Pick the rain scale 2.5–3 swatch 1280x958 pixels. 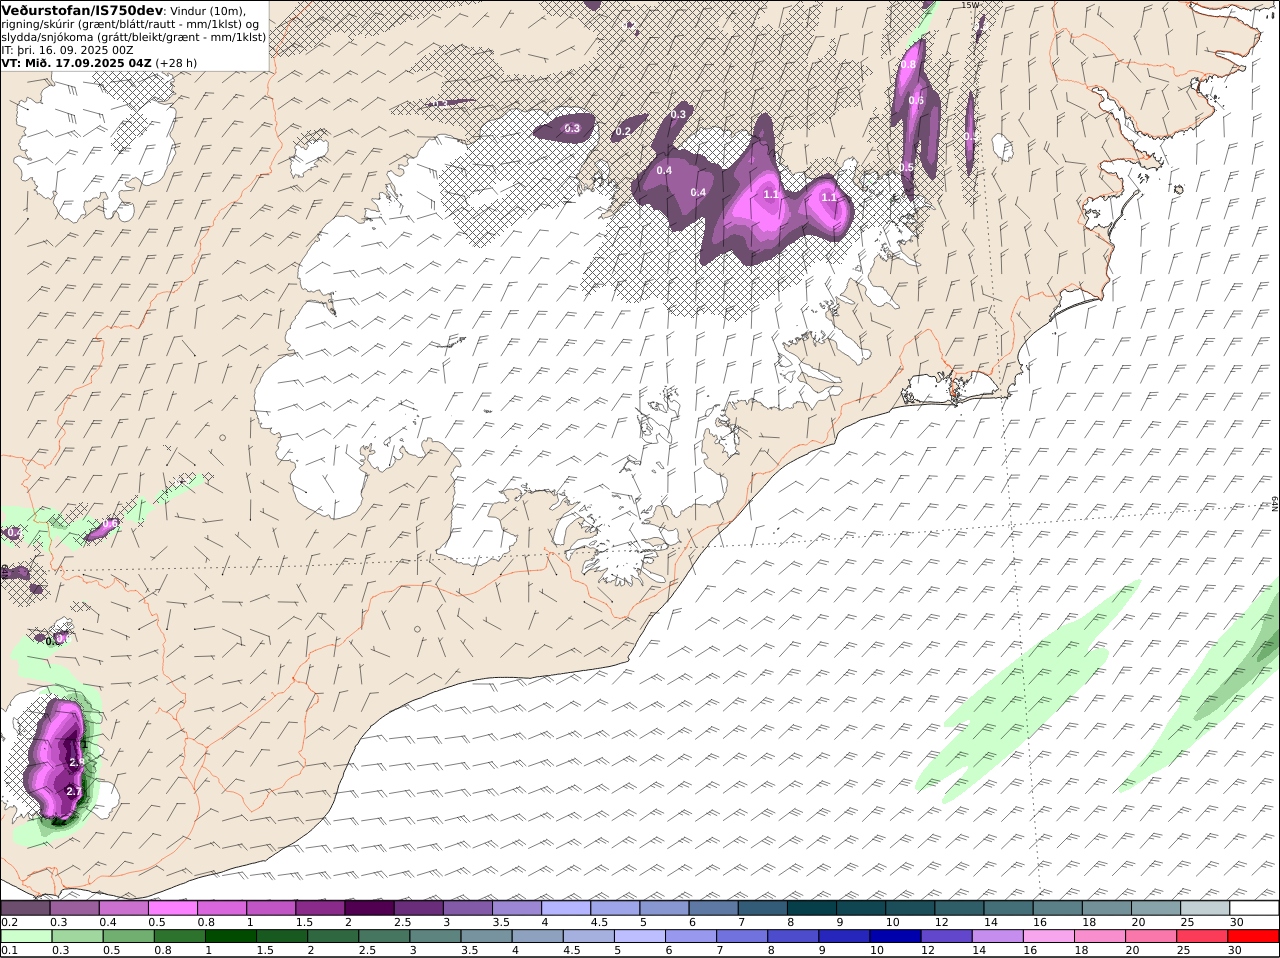point(383,936)
